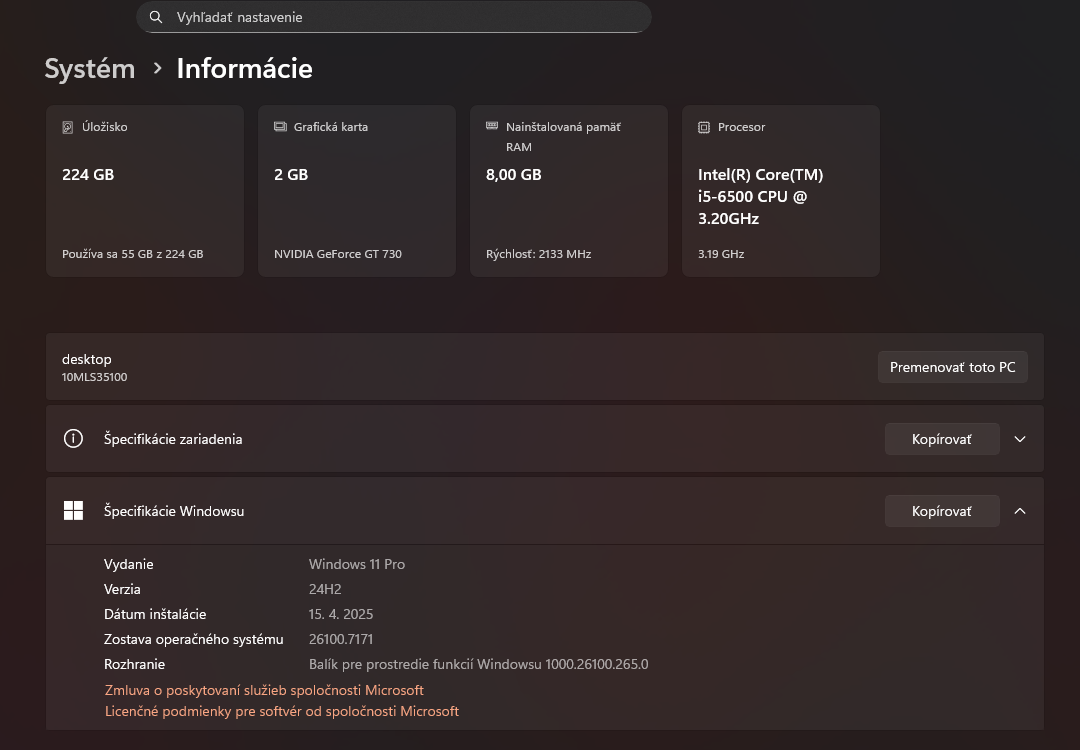Screen dimensions: 1080x750
Task: Click the info icon beside Špecifikácie zariadenia
Action: (x=73, y=438)
